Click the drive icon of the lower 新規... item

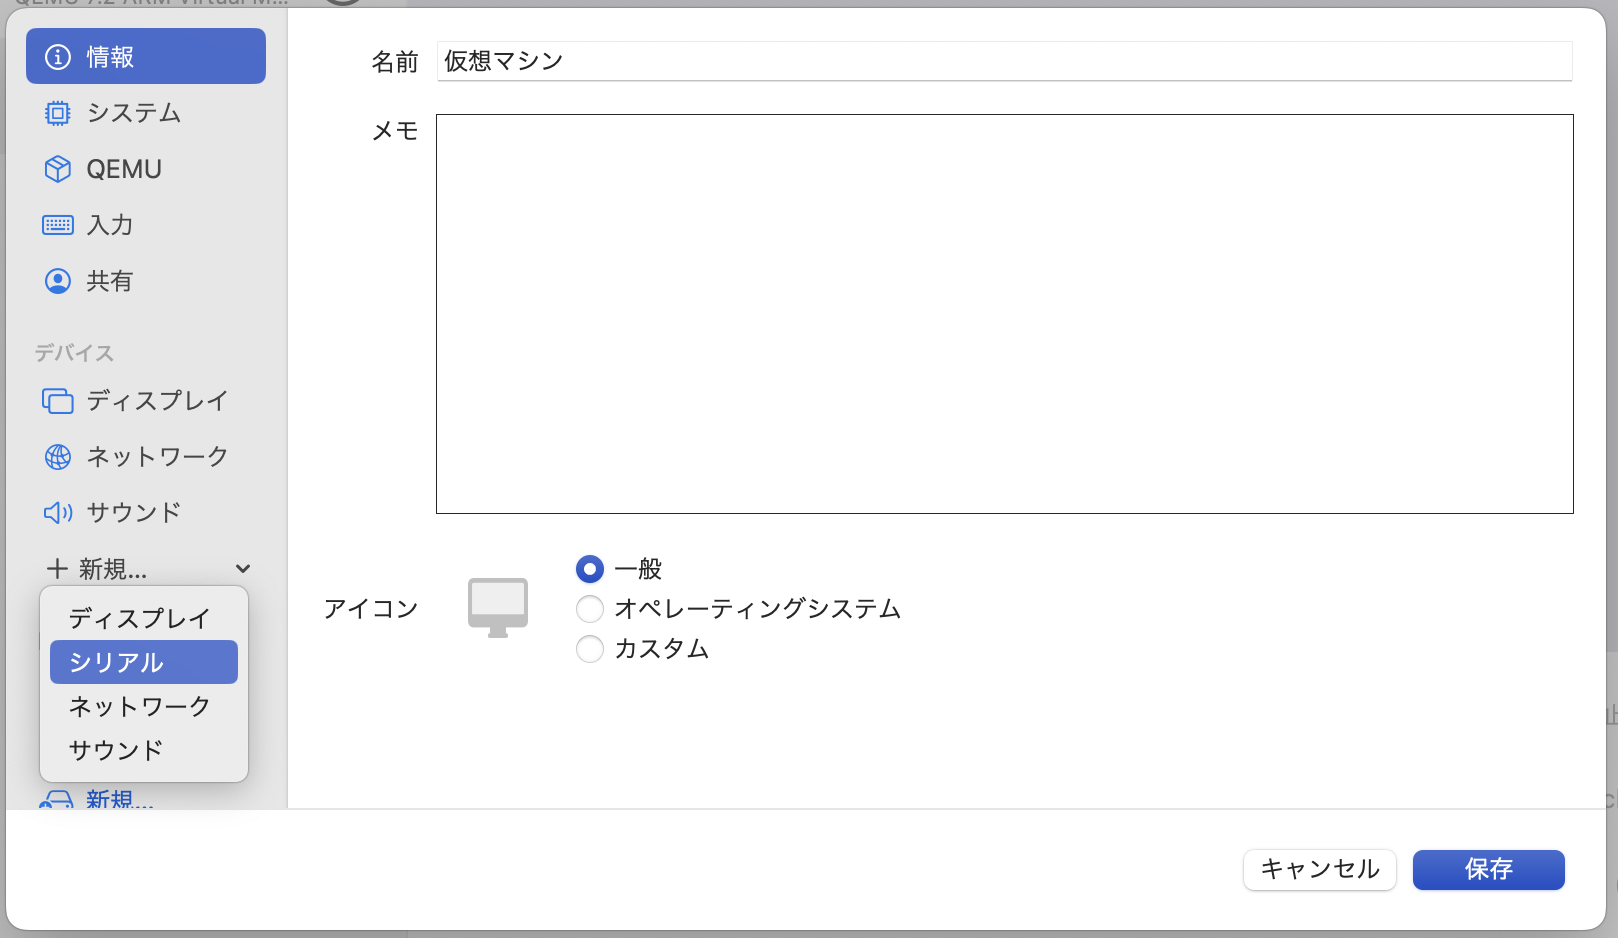(57, 799)
